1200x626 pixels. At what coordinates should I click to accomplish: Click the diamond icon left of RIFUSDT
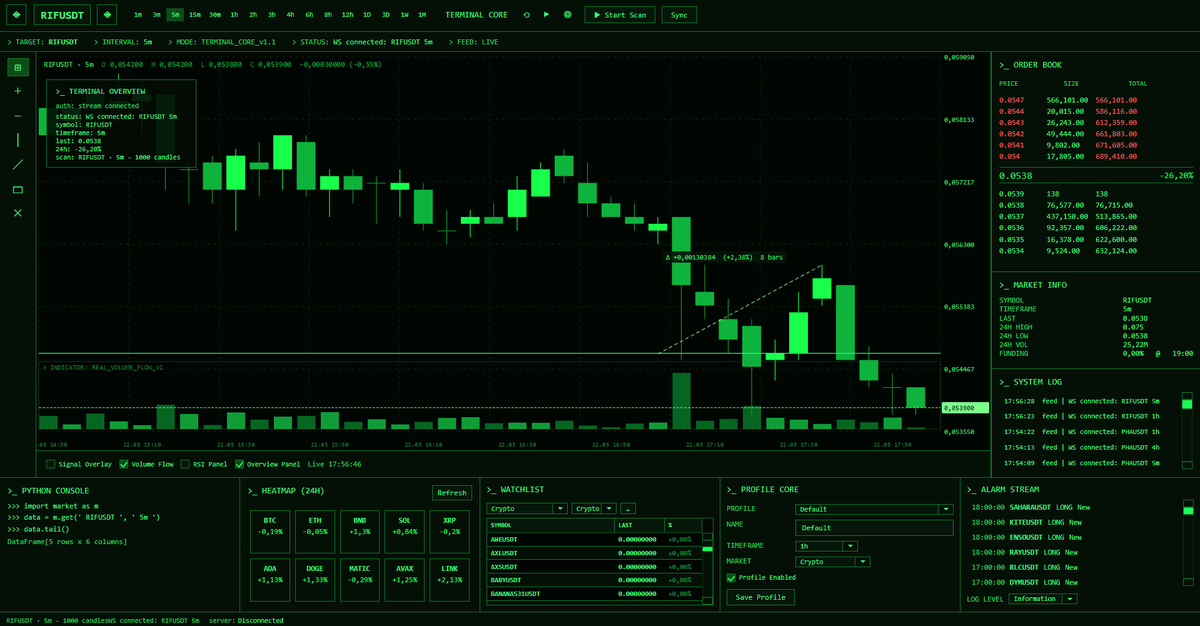click(15, 15)
